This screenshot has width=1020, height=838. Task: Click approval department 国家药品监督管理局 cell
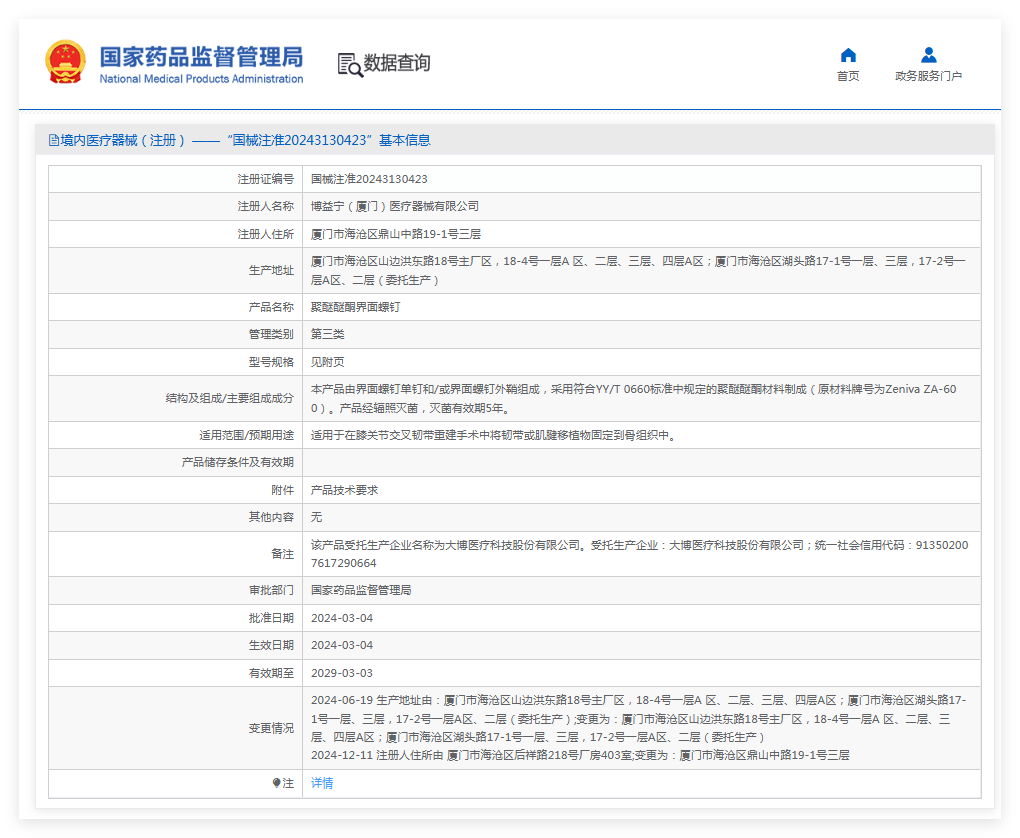tap(361, 590)
